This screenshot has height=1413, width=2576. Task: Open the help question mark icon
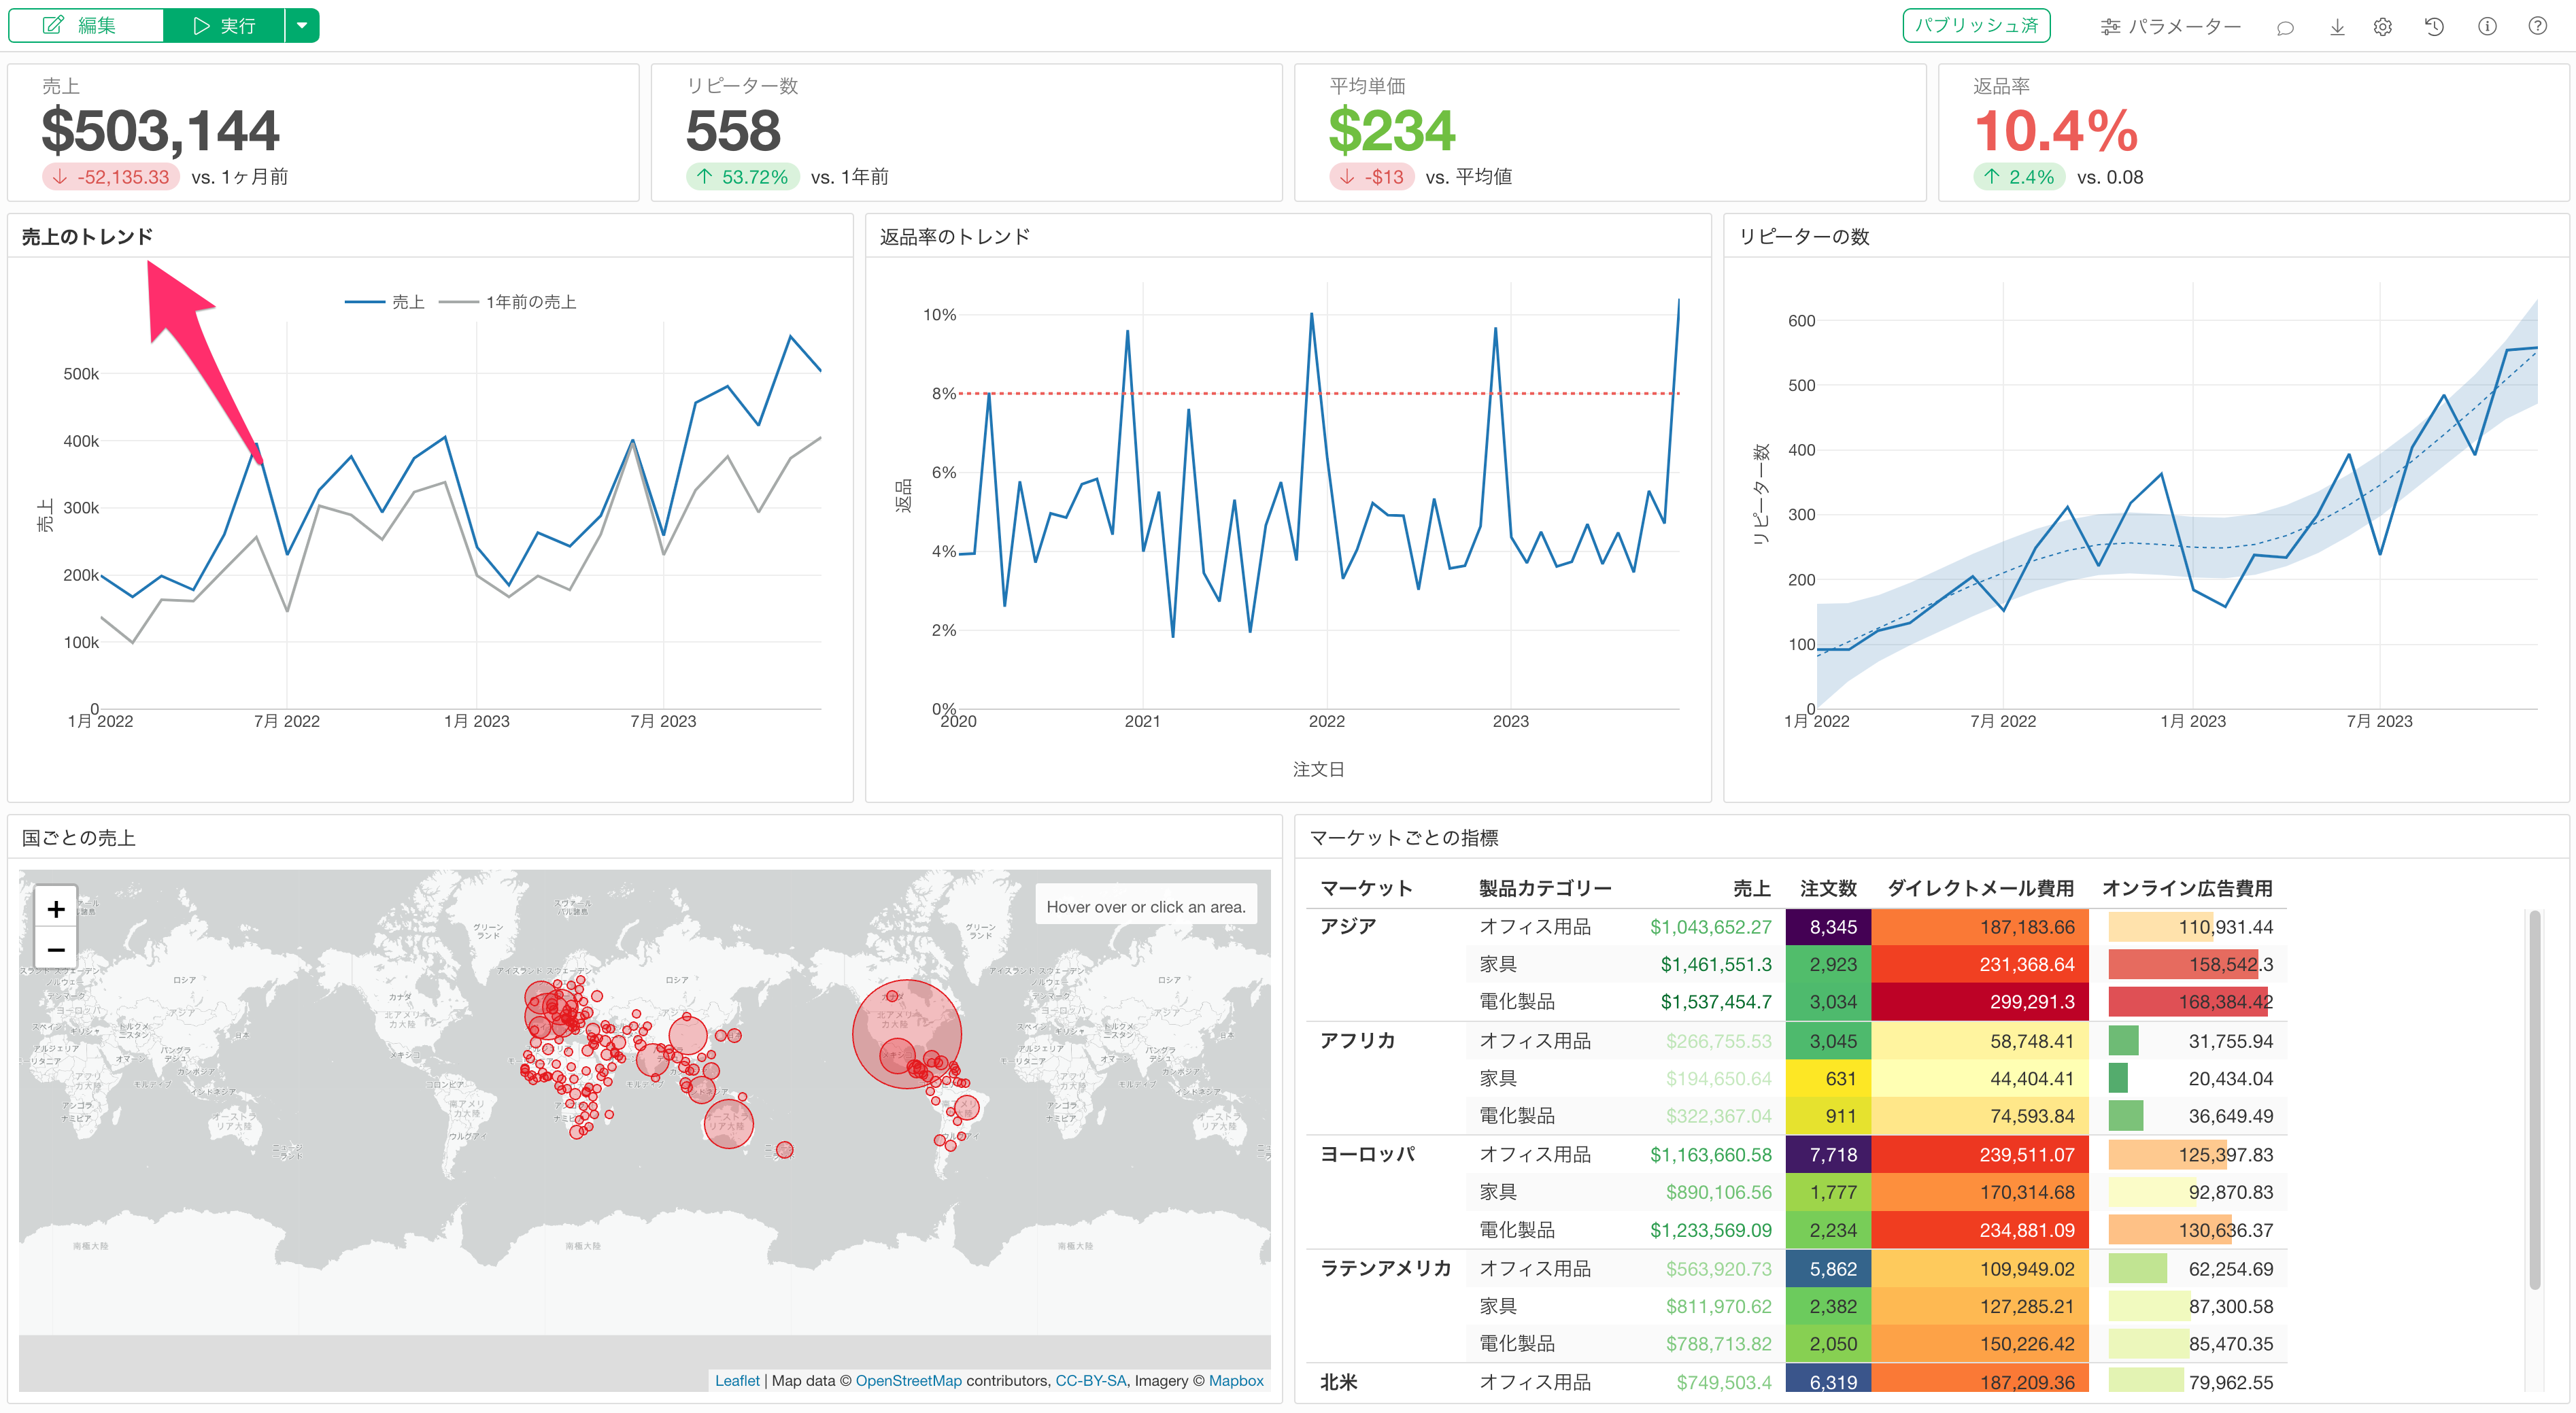[x=2538, y=27]
